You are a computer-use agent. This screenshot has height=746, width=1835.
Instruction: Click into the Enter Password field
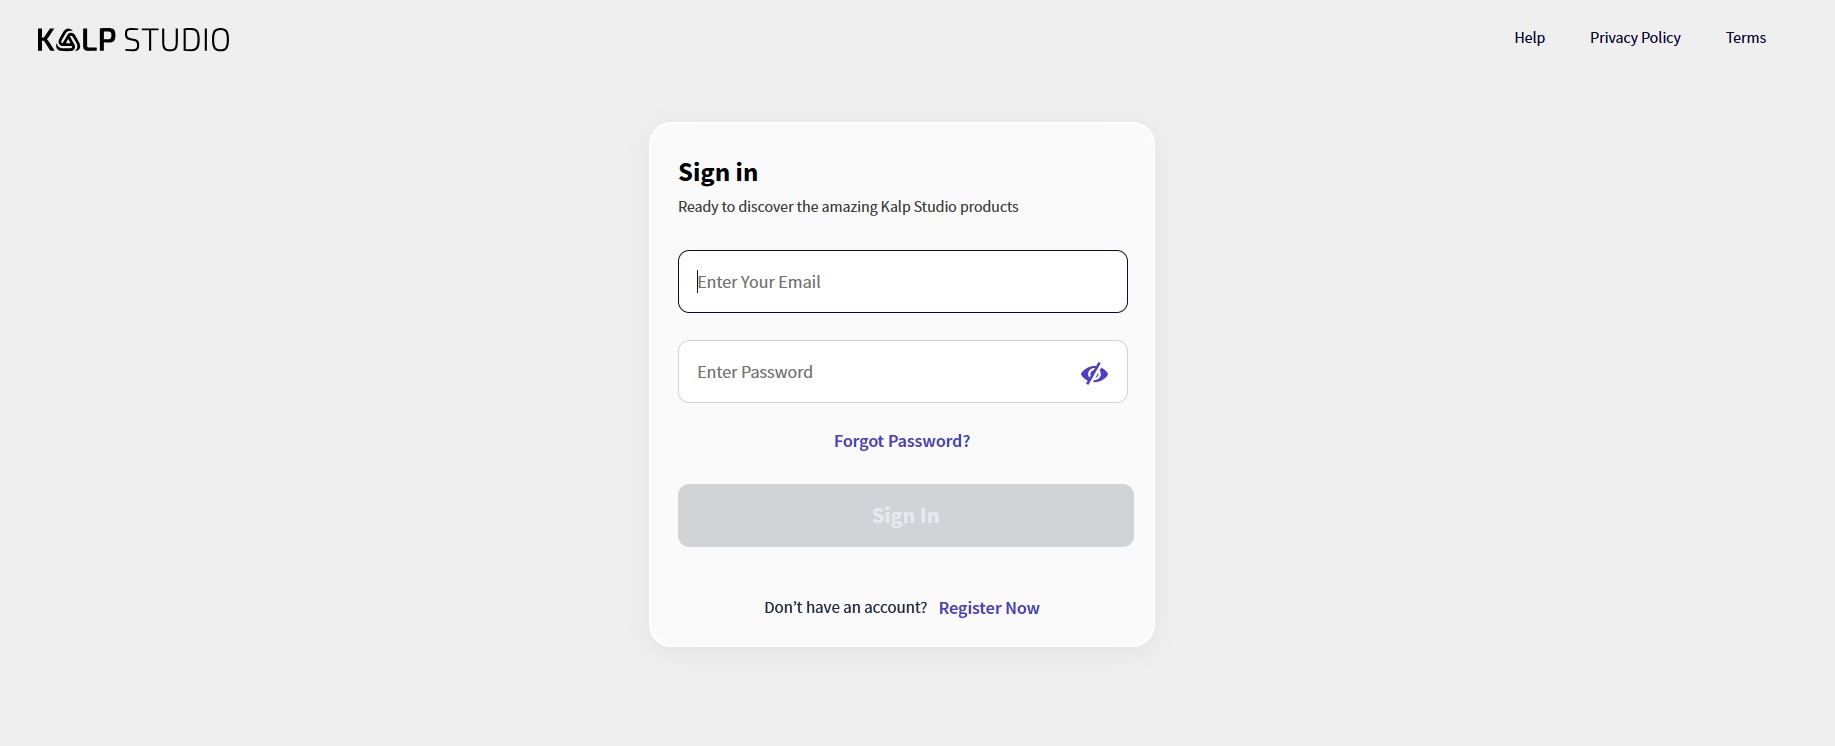tap(870, 372)
